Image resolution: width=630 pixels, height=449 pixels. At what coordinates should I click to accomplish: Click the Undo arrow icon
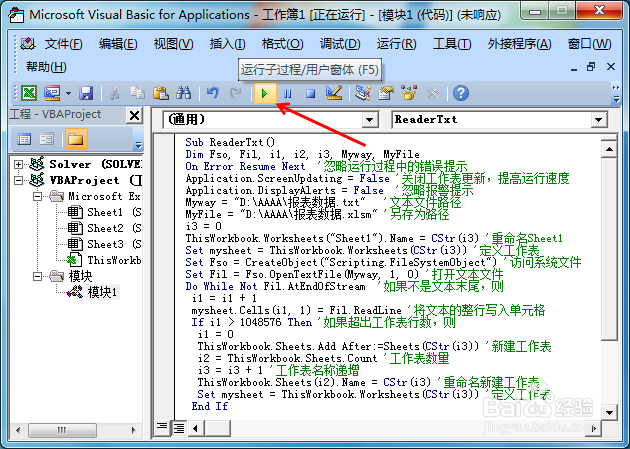(213, 94)
